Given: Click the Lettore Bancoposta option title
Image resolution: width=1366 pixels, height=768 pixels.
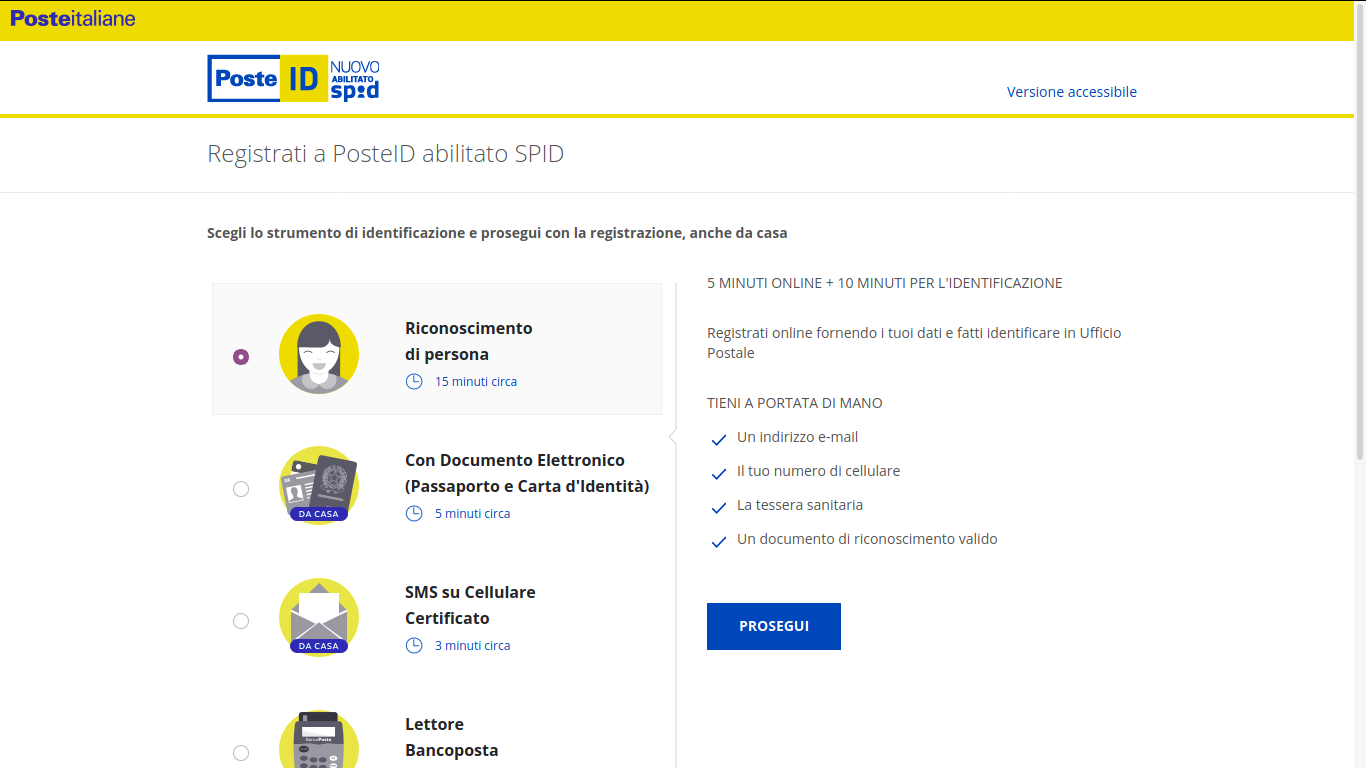Looking at the screenshot, I should point(451,737).
